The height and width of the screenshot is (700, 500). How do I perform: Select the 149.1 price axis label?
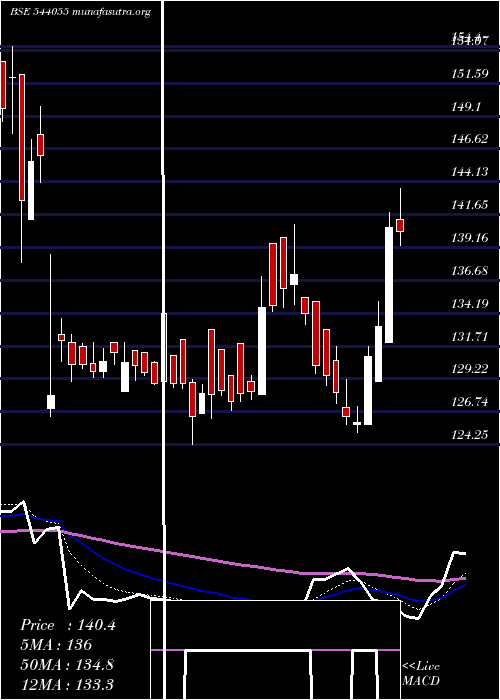point(466,107)
